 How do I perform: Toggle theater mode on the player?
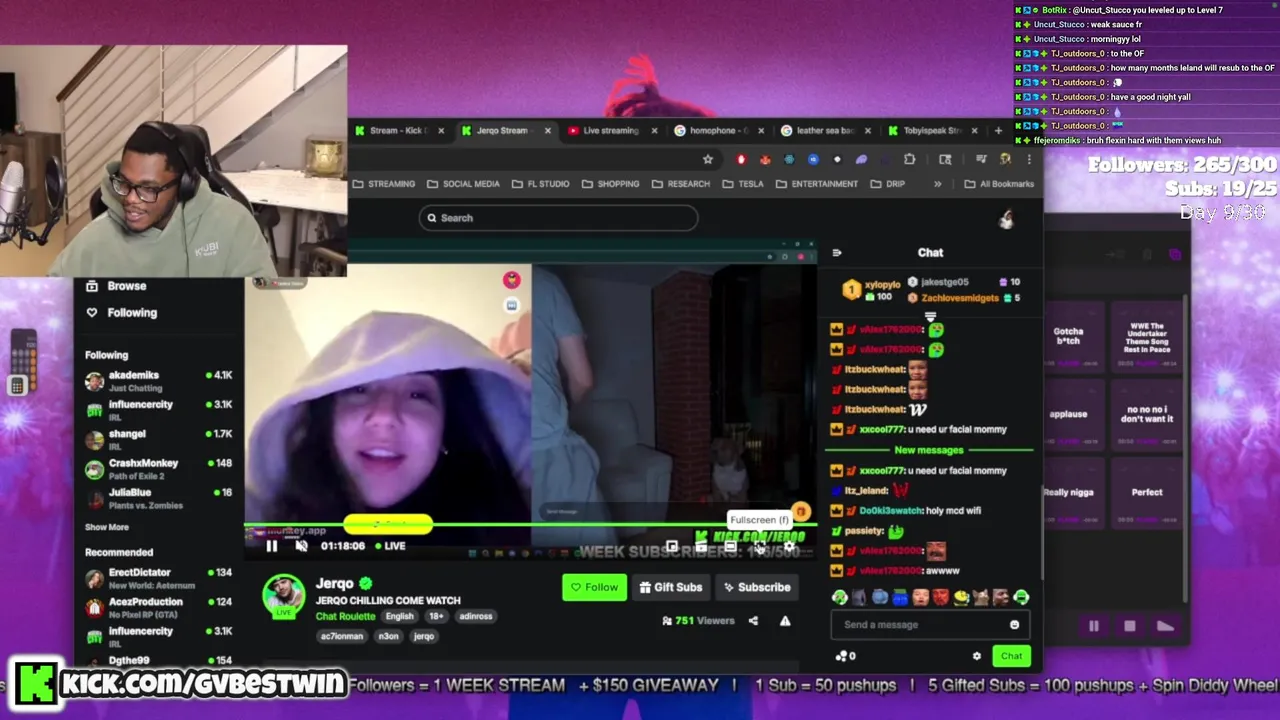pyautogui.click(x=731, y=547)
